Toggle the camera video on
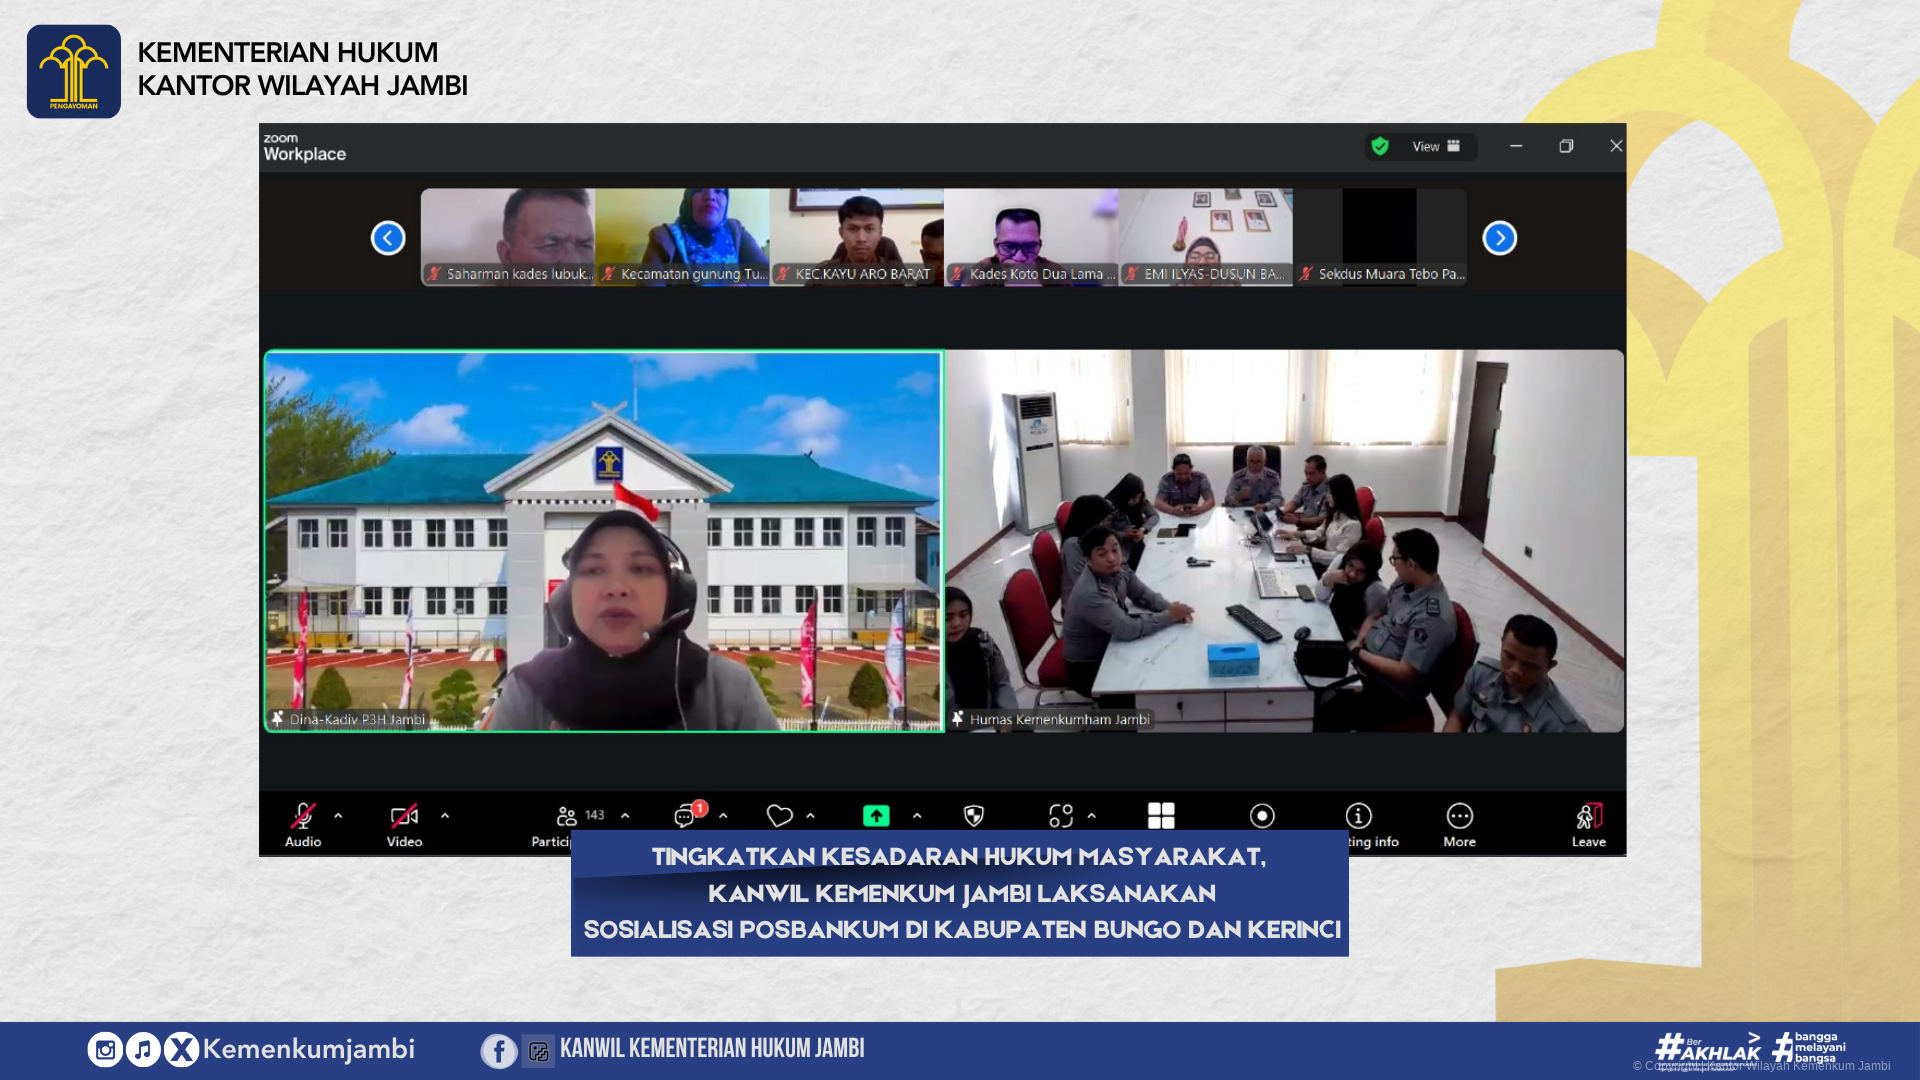 [x=403, y=815]
